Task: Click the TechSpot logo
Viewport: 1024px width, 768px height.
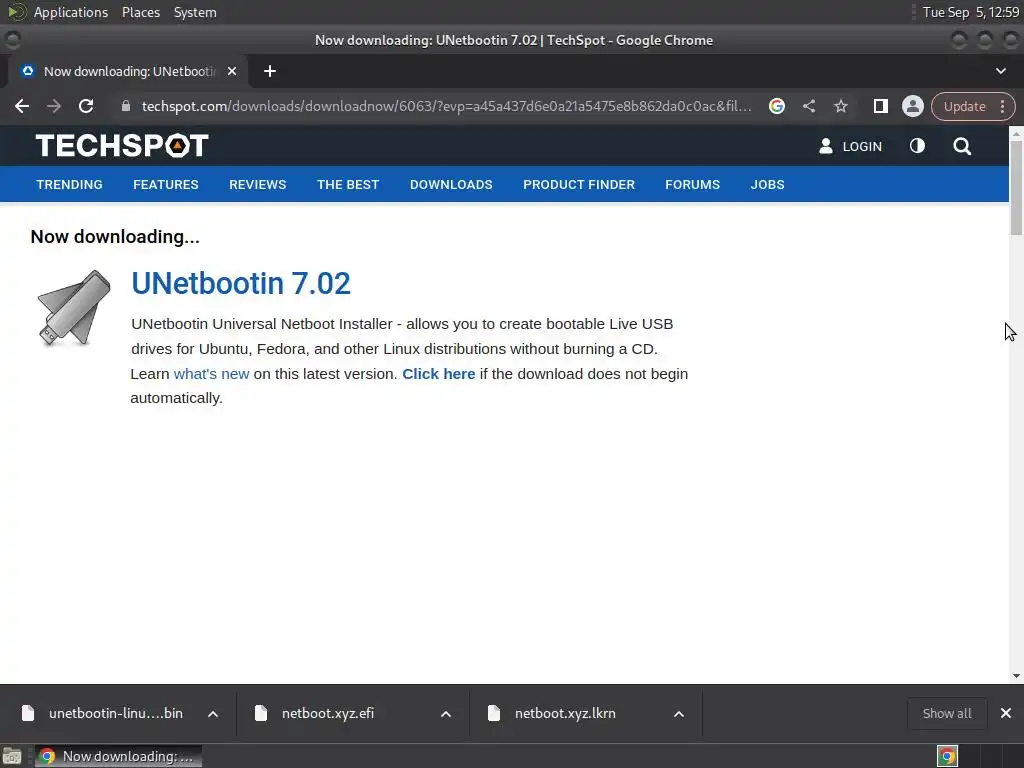Action: coord(122,145)
